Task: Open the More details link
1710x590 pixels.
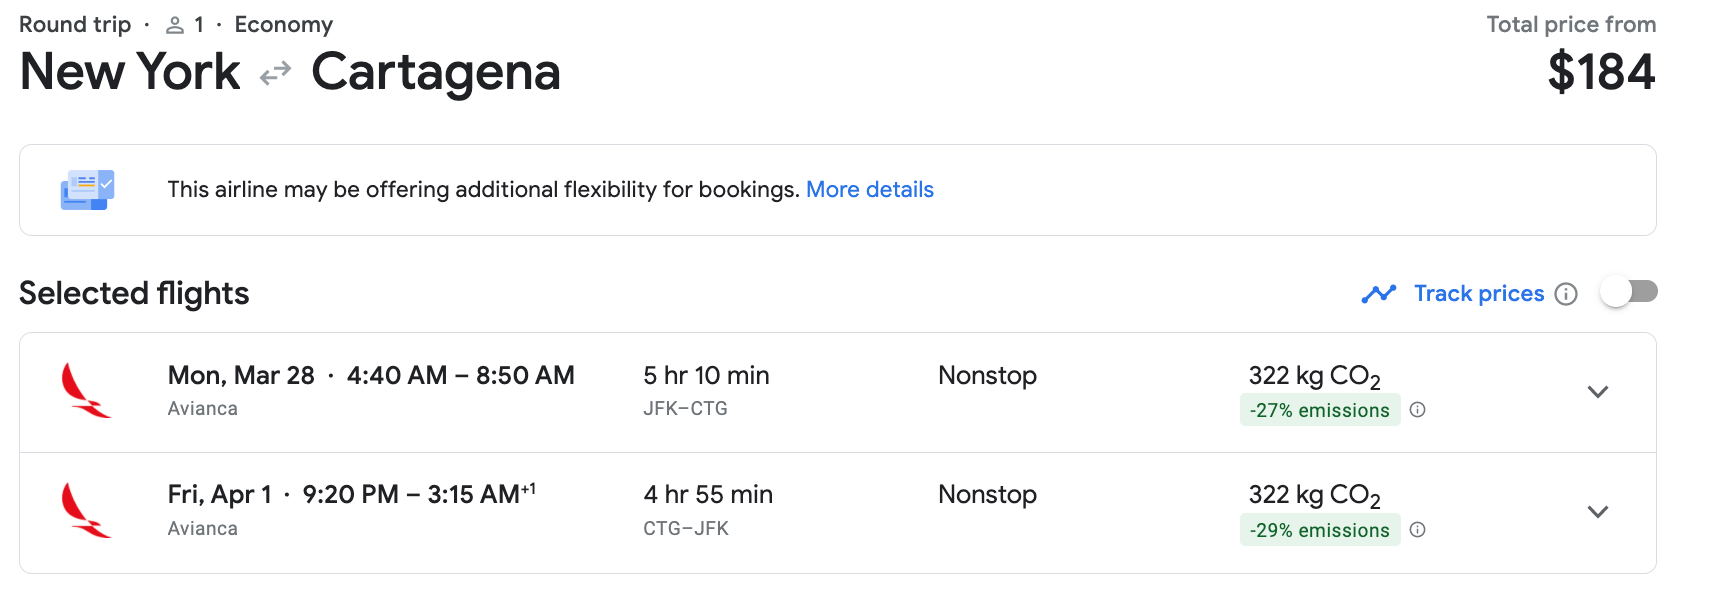Action: pyautogui.click(x=869, y=190)
